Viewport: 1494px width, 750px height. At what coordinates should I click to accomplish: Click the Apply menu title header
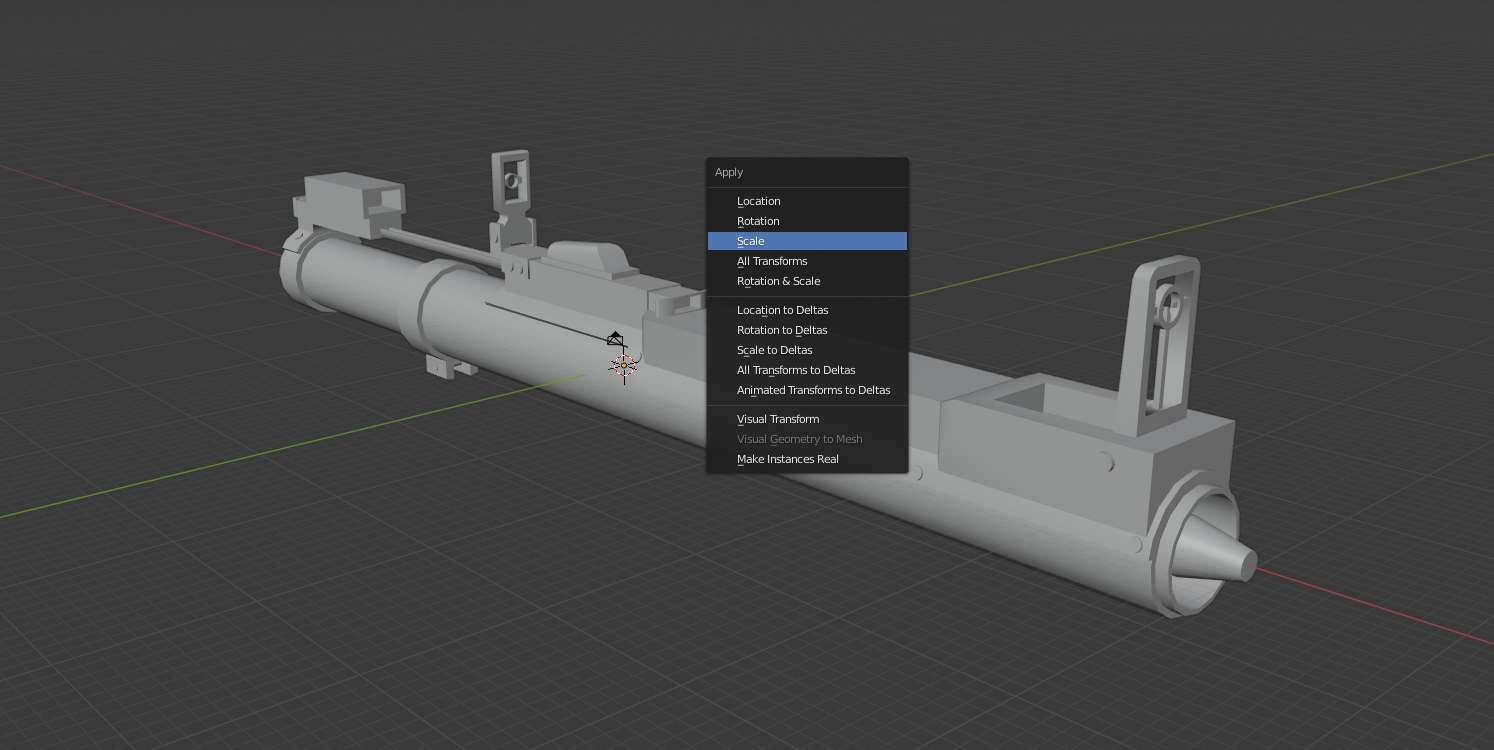[x=729, y=172]
